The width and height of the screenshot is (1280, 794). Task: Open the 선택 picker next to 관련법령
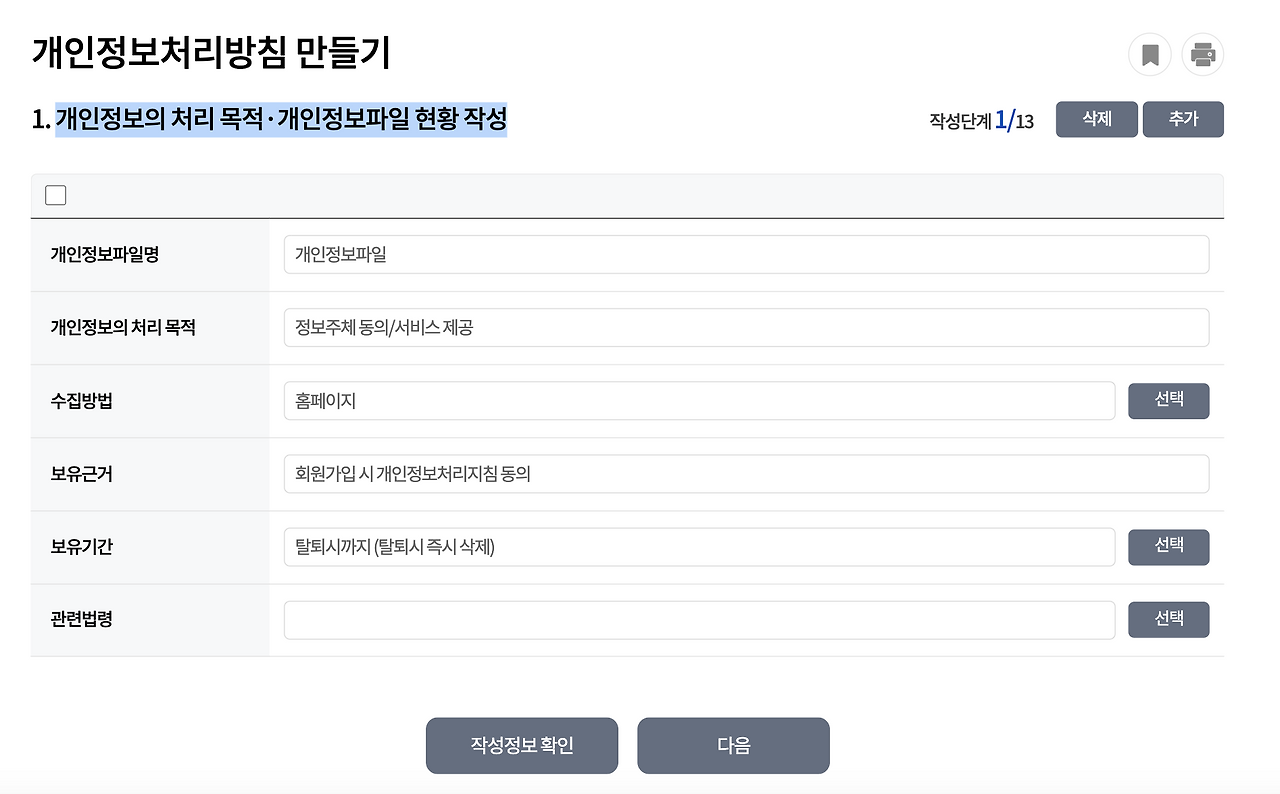pos(1168,619)
